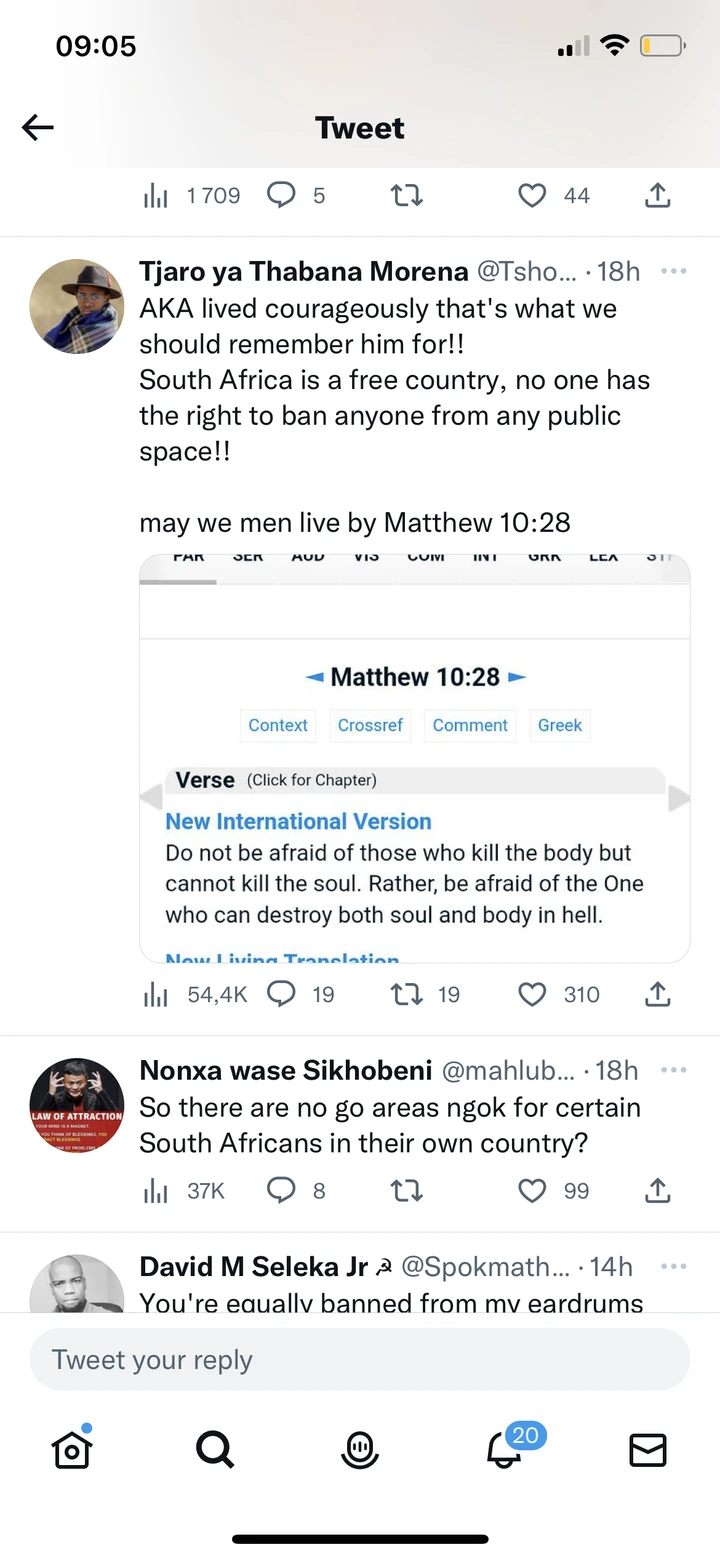Share Nonxa wase Sikhobeni's tweet
This screenshot has width=720, height=1558.
[657, 1190]
